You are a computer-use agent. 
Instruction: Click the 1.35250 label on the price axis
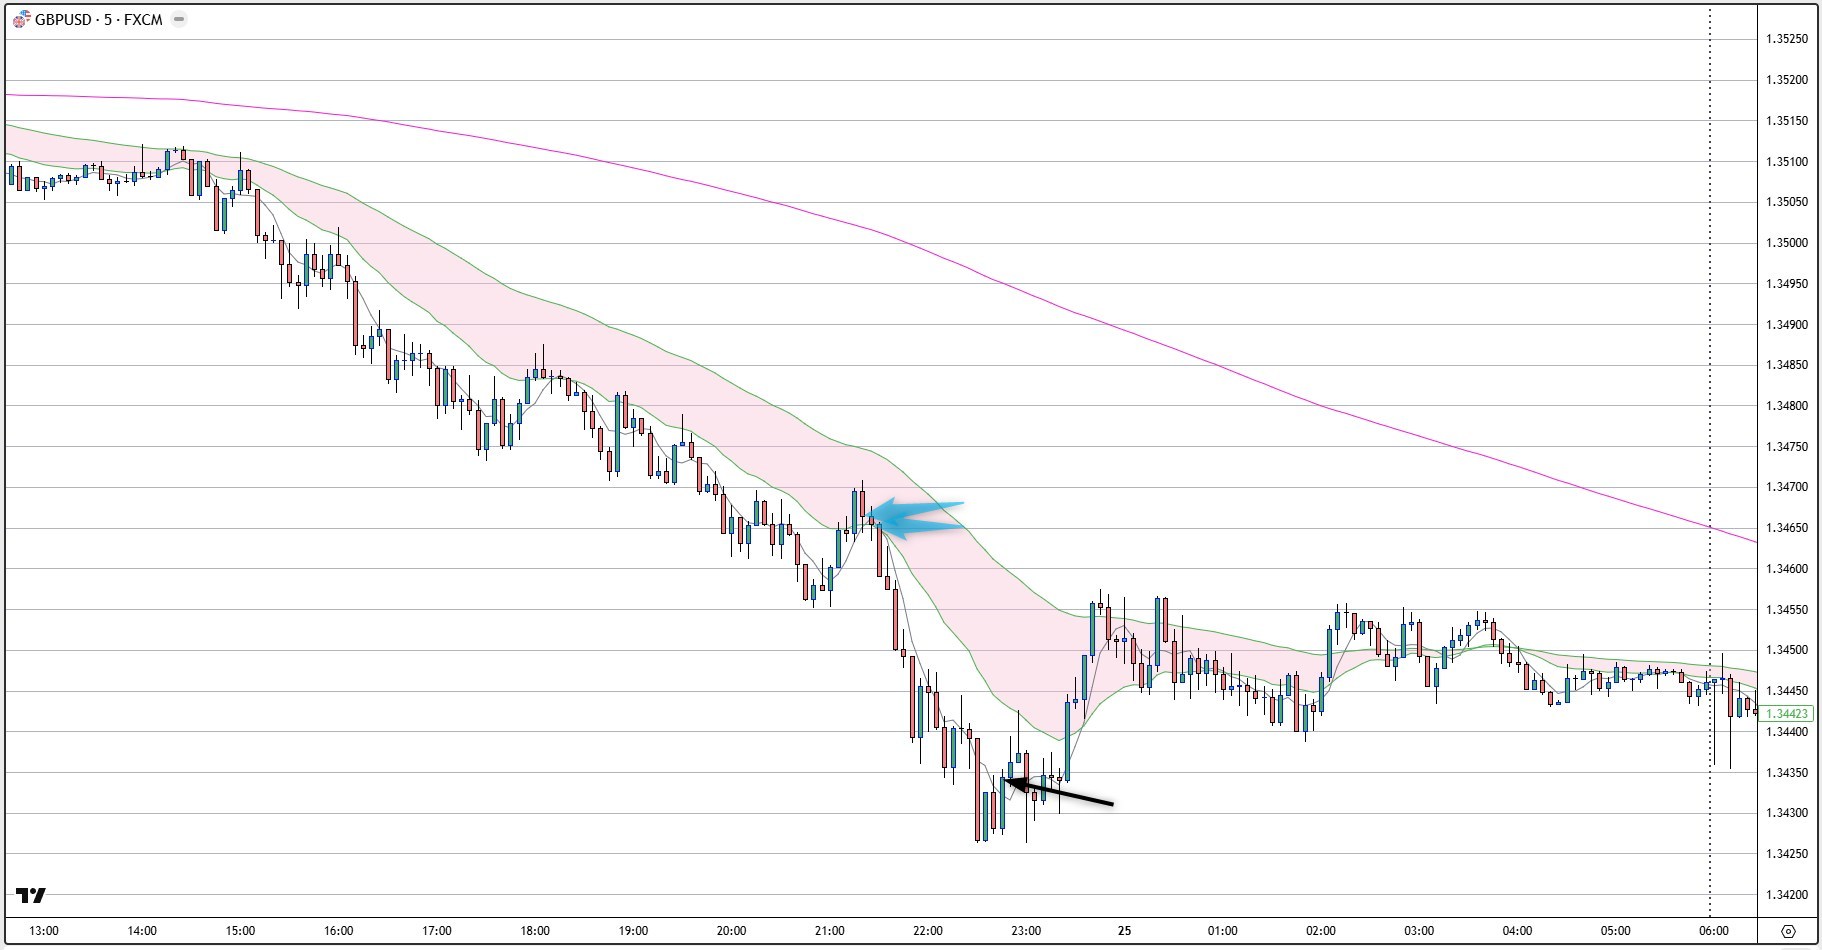pos(1786,39)
